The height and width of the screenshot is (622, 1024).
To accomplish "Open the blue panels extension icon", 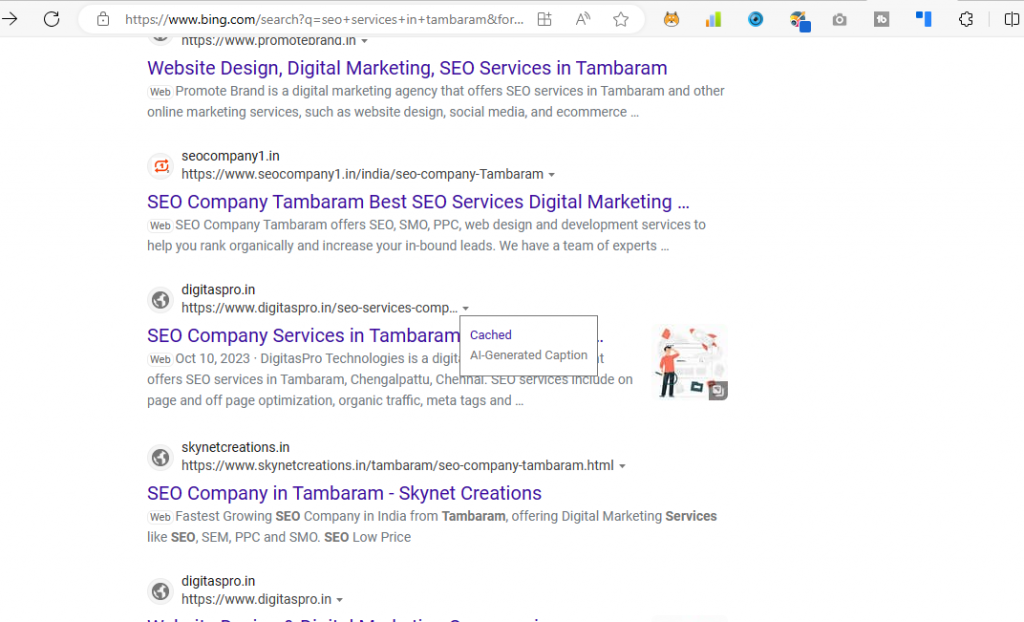I will (923, 19).
